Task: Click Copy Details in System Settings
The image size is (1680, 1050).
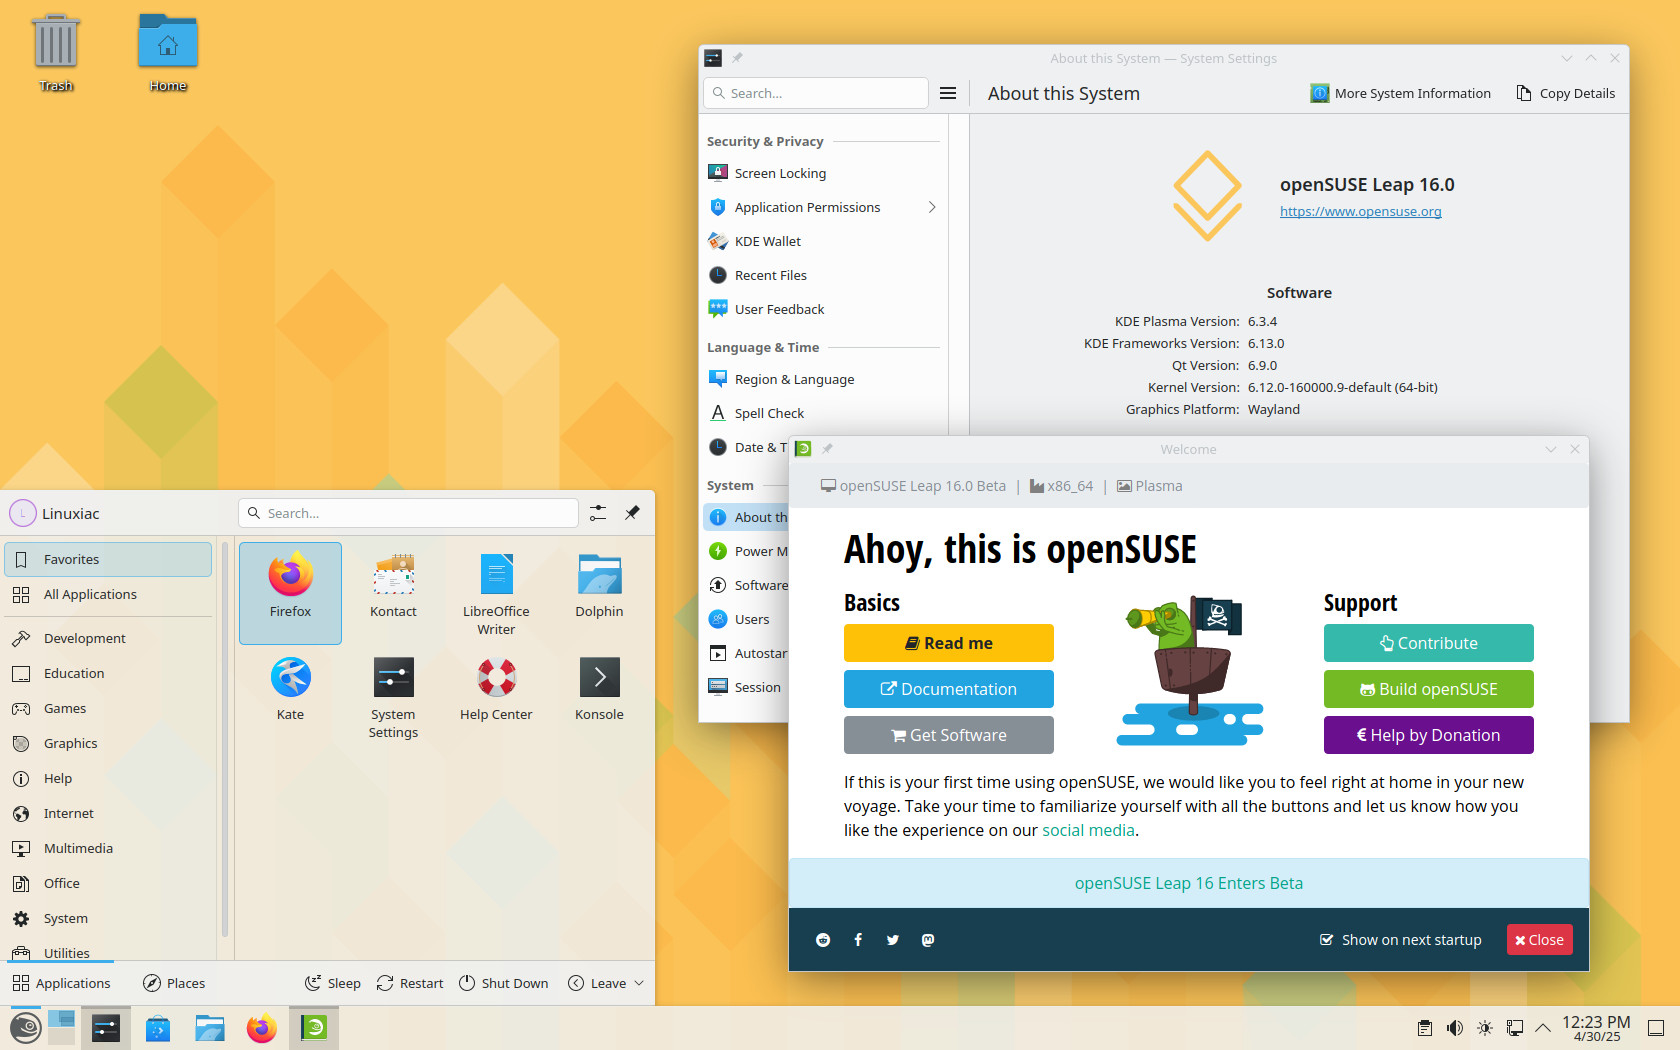Action: click(1565, 93)
